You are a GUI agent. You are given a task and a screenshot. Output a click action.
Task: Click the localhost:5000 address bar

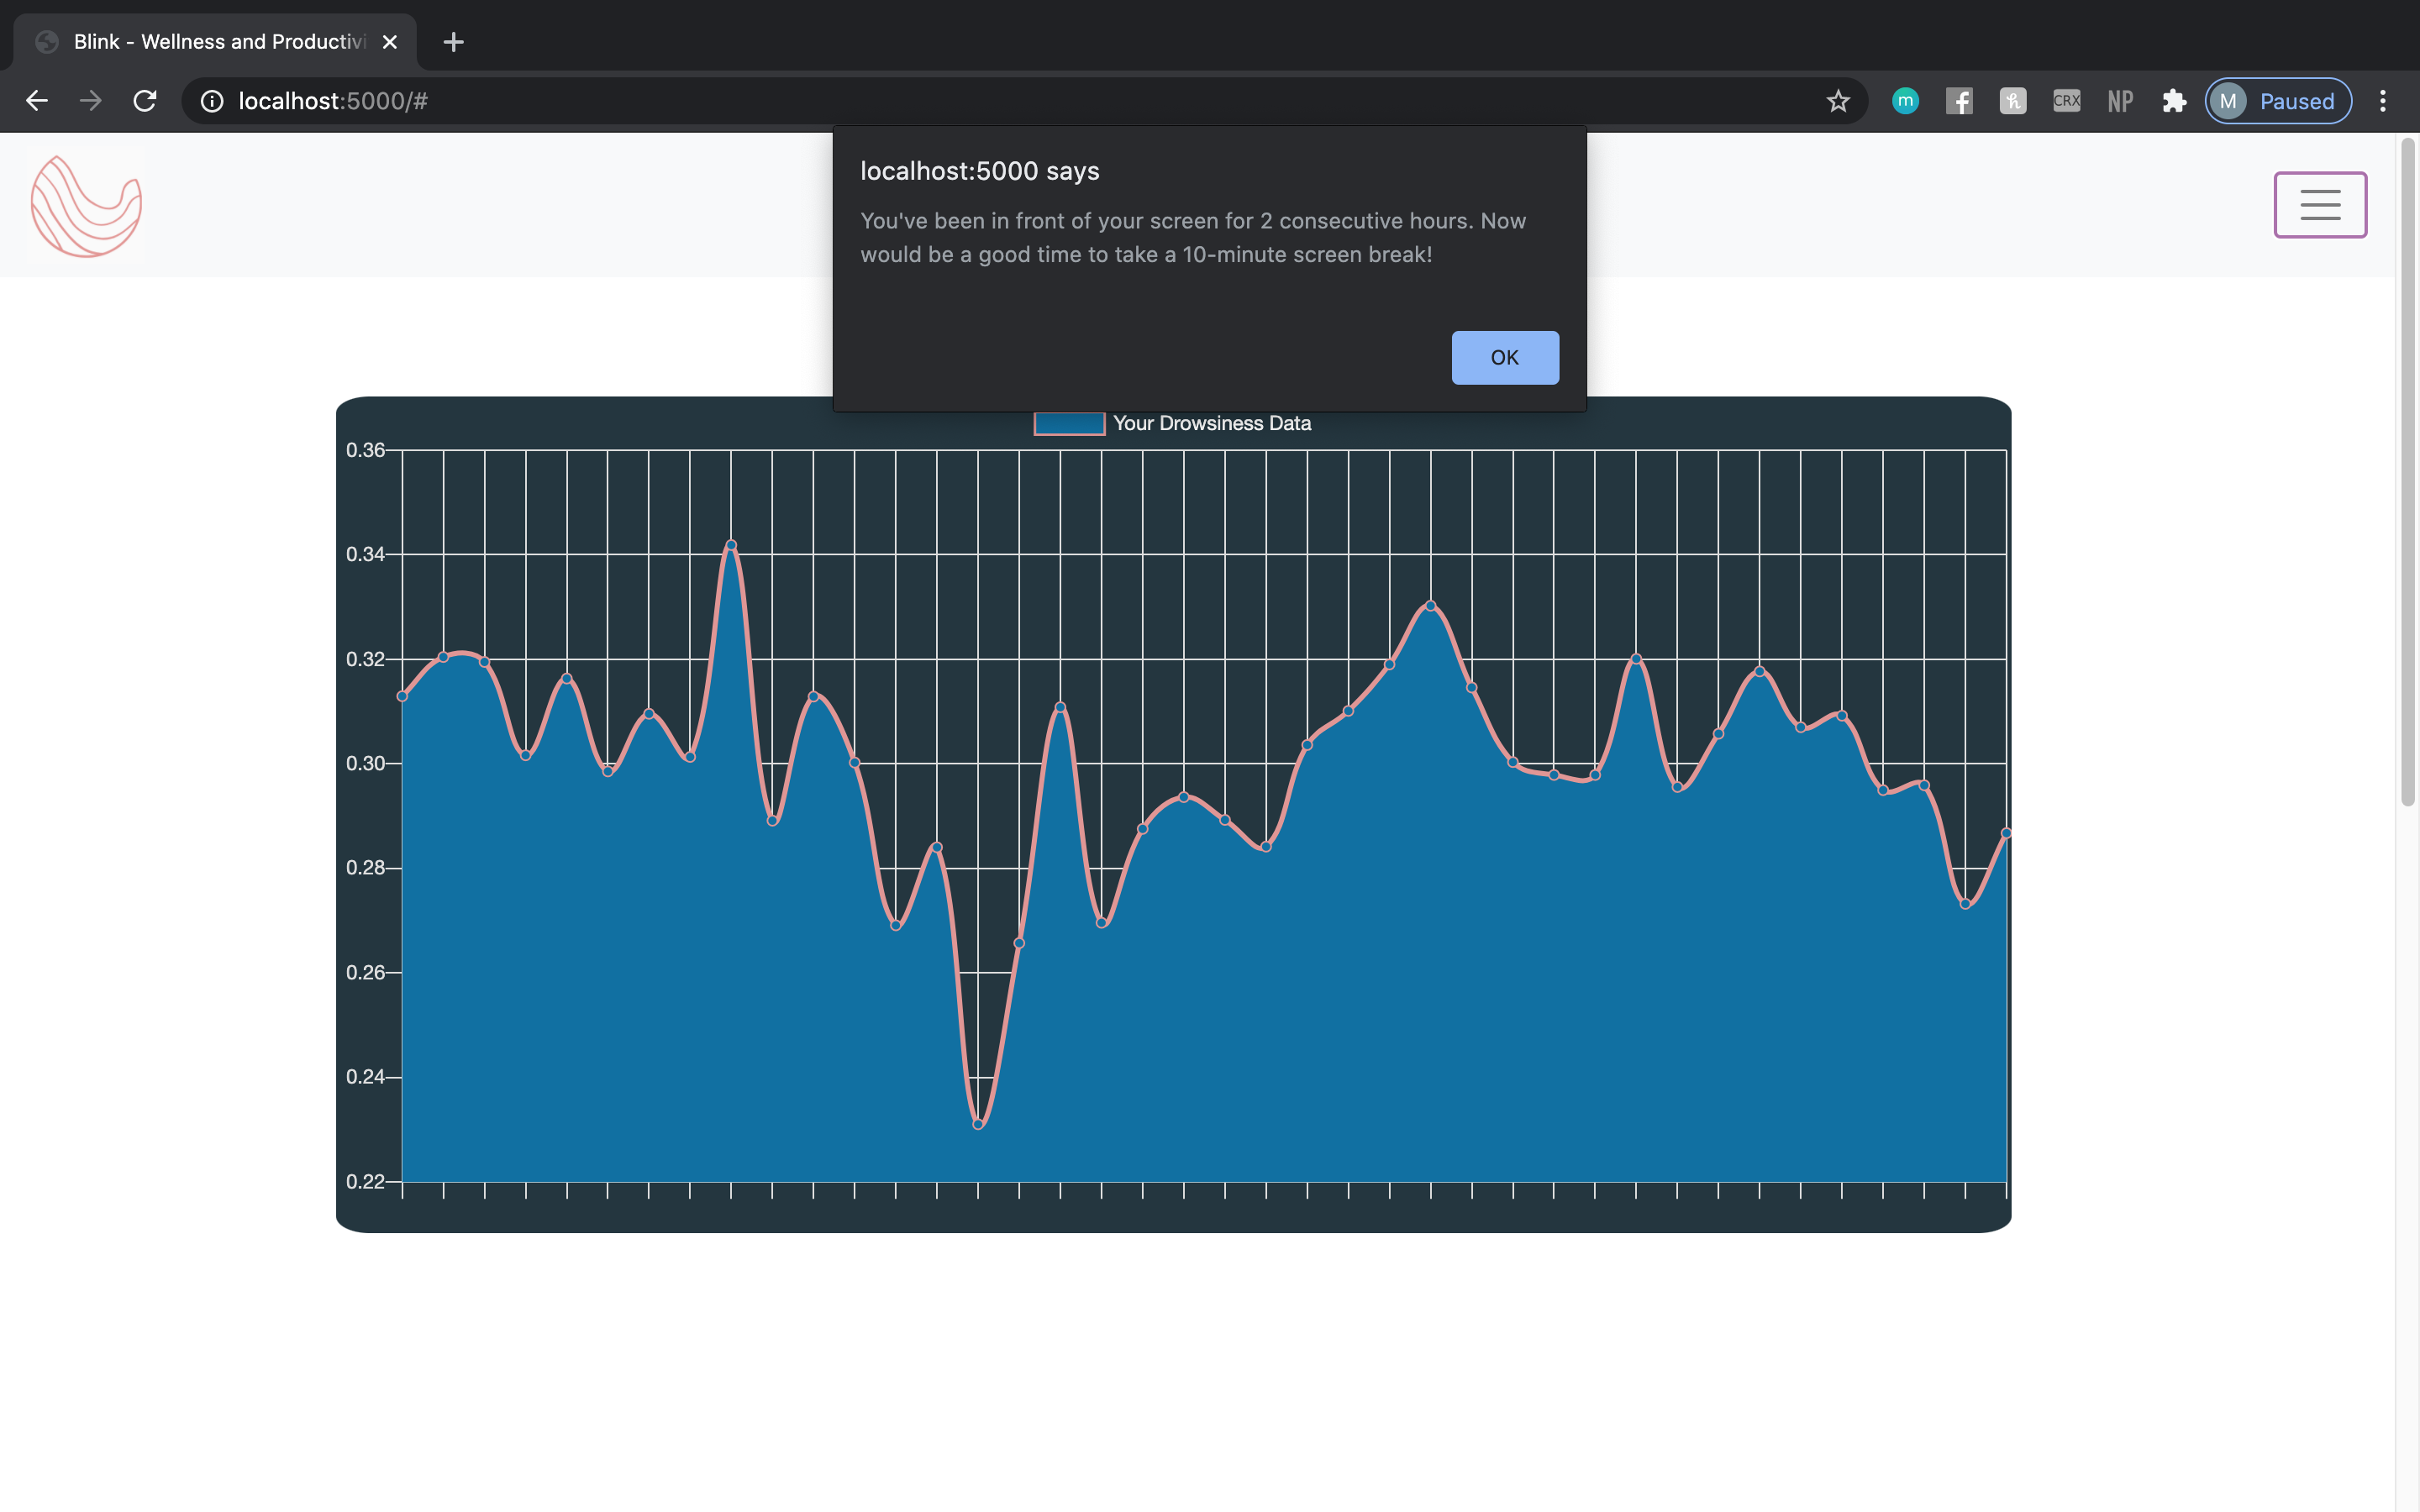[900, 101]
